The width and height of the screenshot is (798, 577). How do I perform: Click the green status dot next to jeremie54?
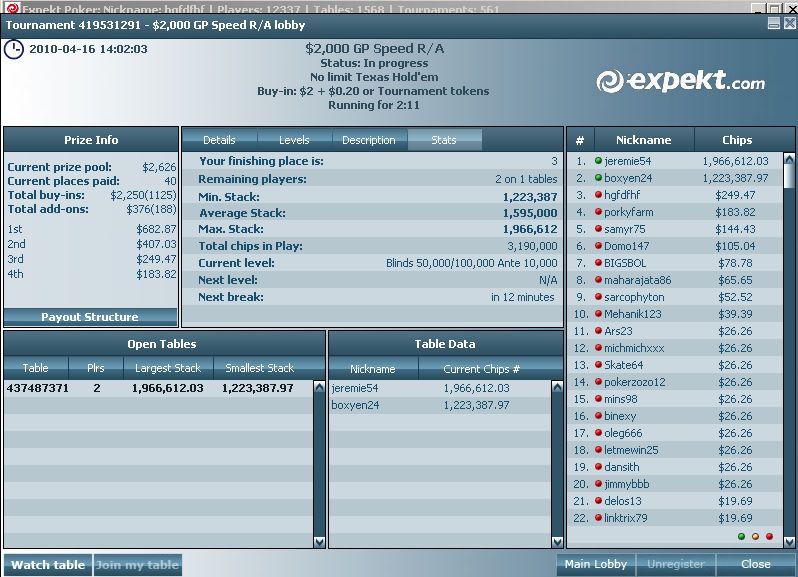pos(598,161)
